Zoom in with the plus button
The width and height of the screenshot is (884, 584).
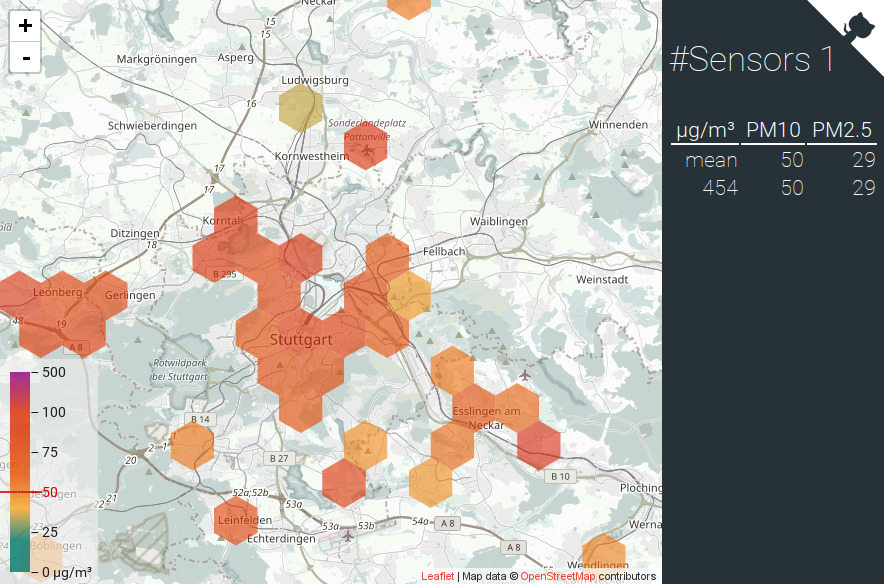tap(25, 26)
